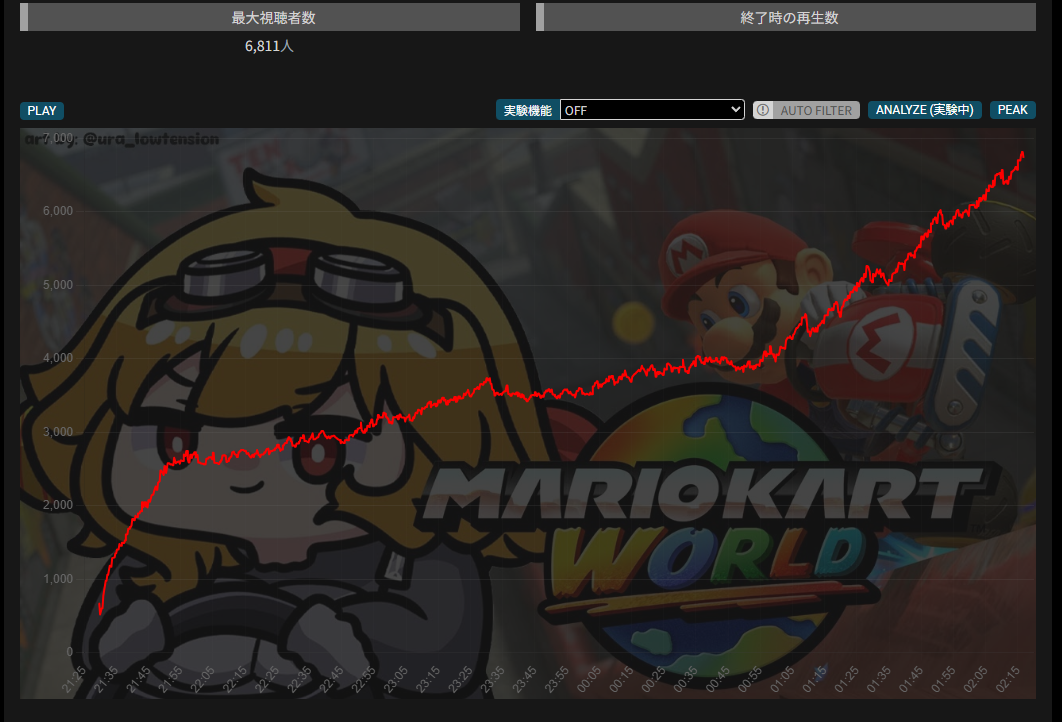Click the 21:35 time axis label
Screen dimensions: 1062x722
coord(106,679)
